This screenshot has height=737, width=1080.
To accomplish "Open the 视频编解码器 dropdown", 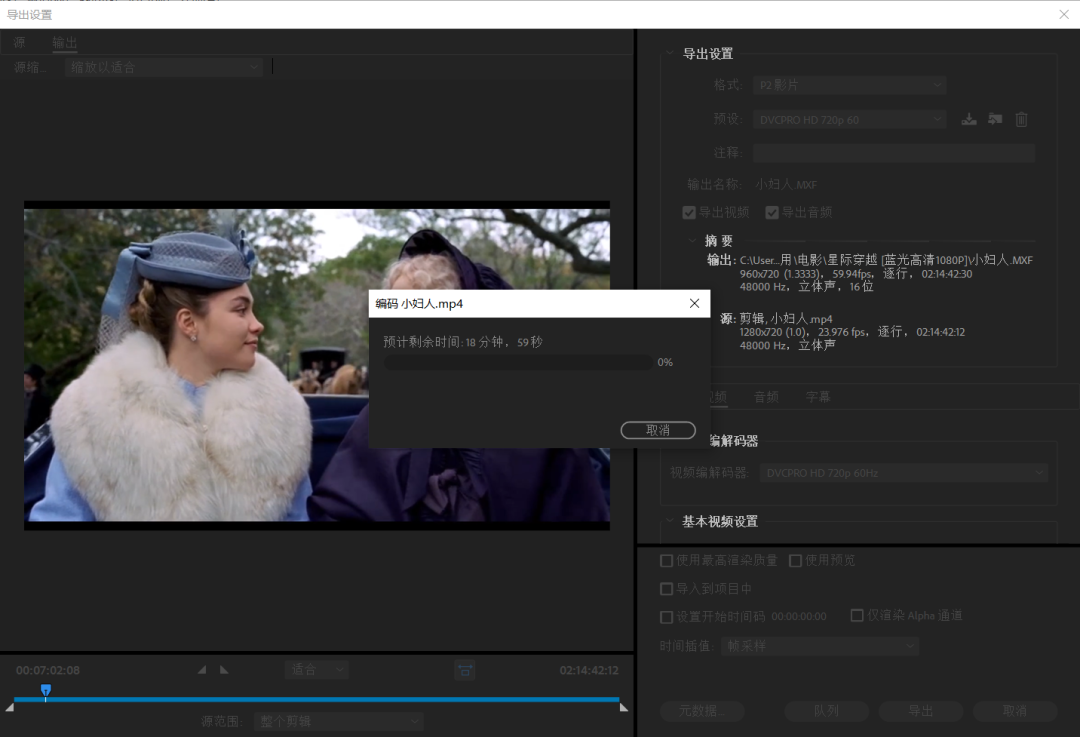I will click(x=904, y=473).
